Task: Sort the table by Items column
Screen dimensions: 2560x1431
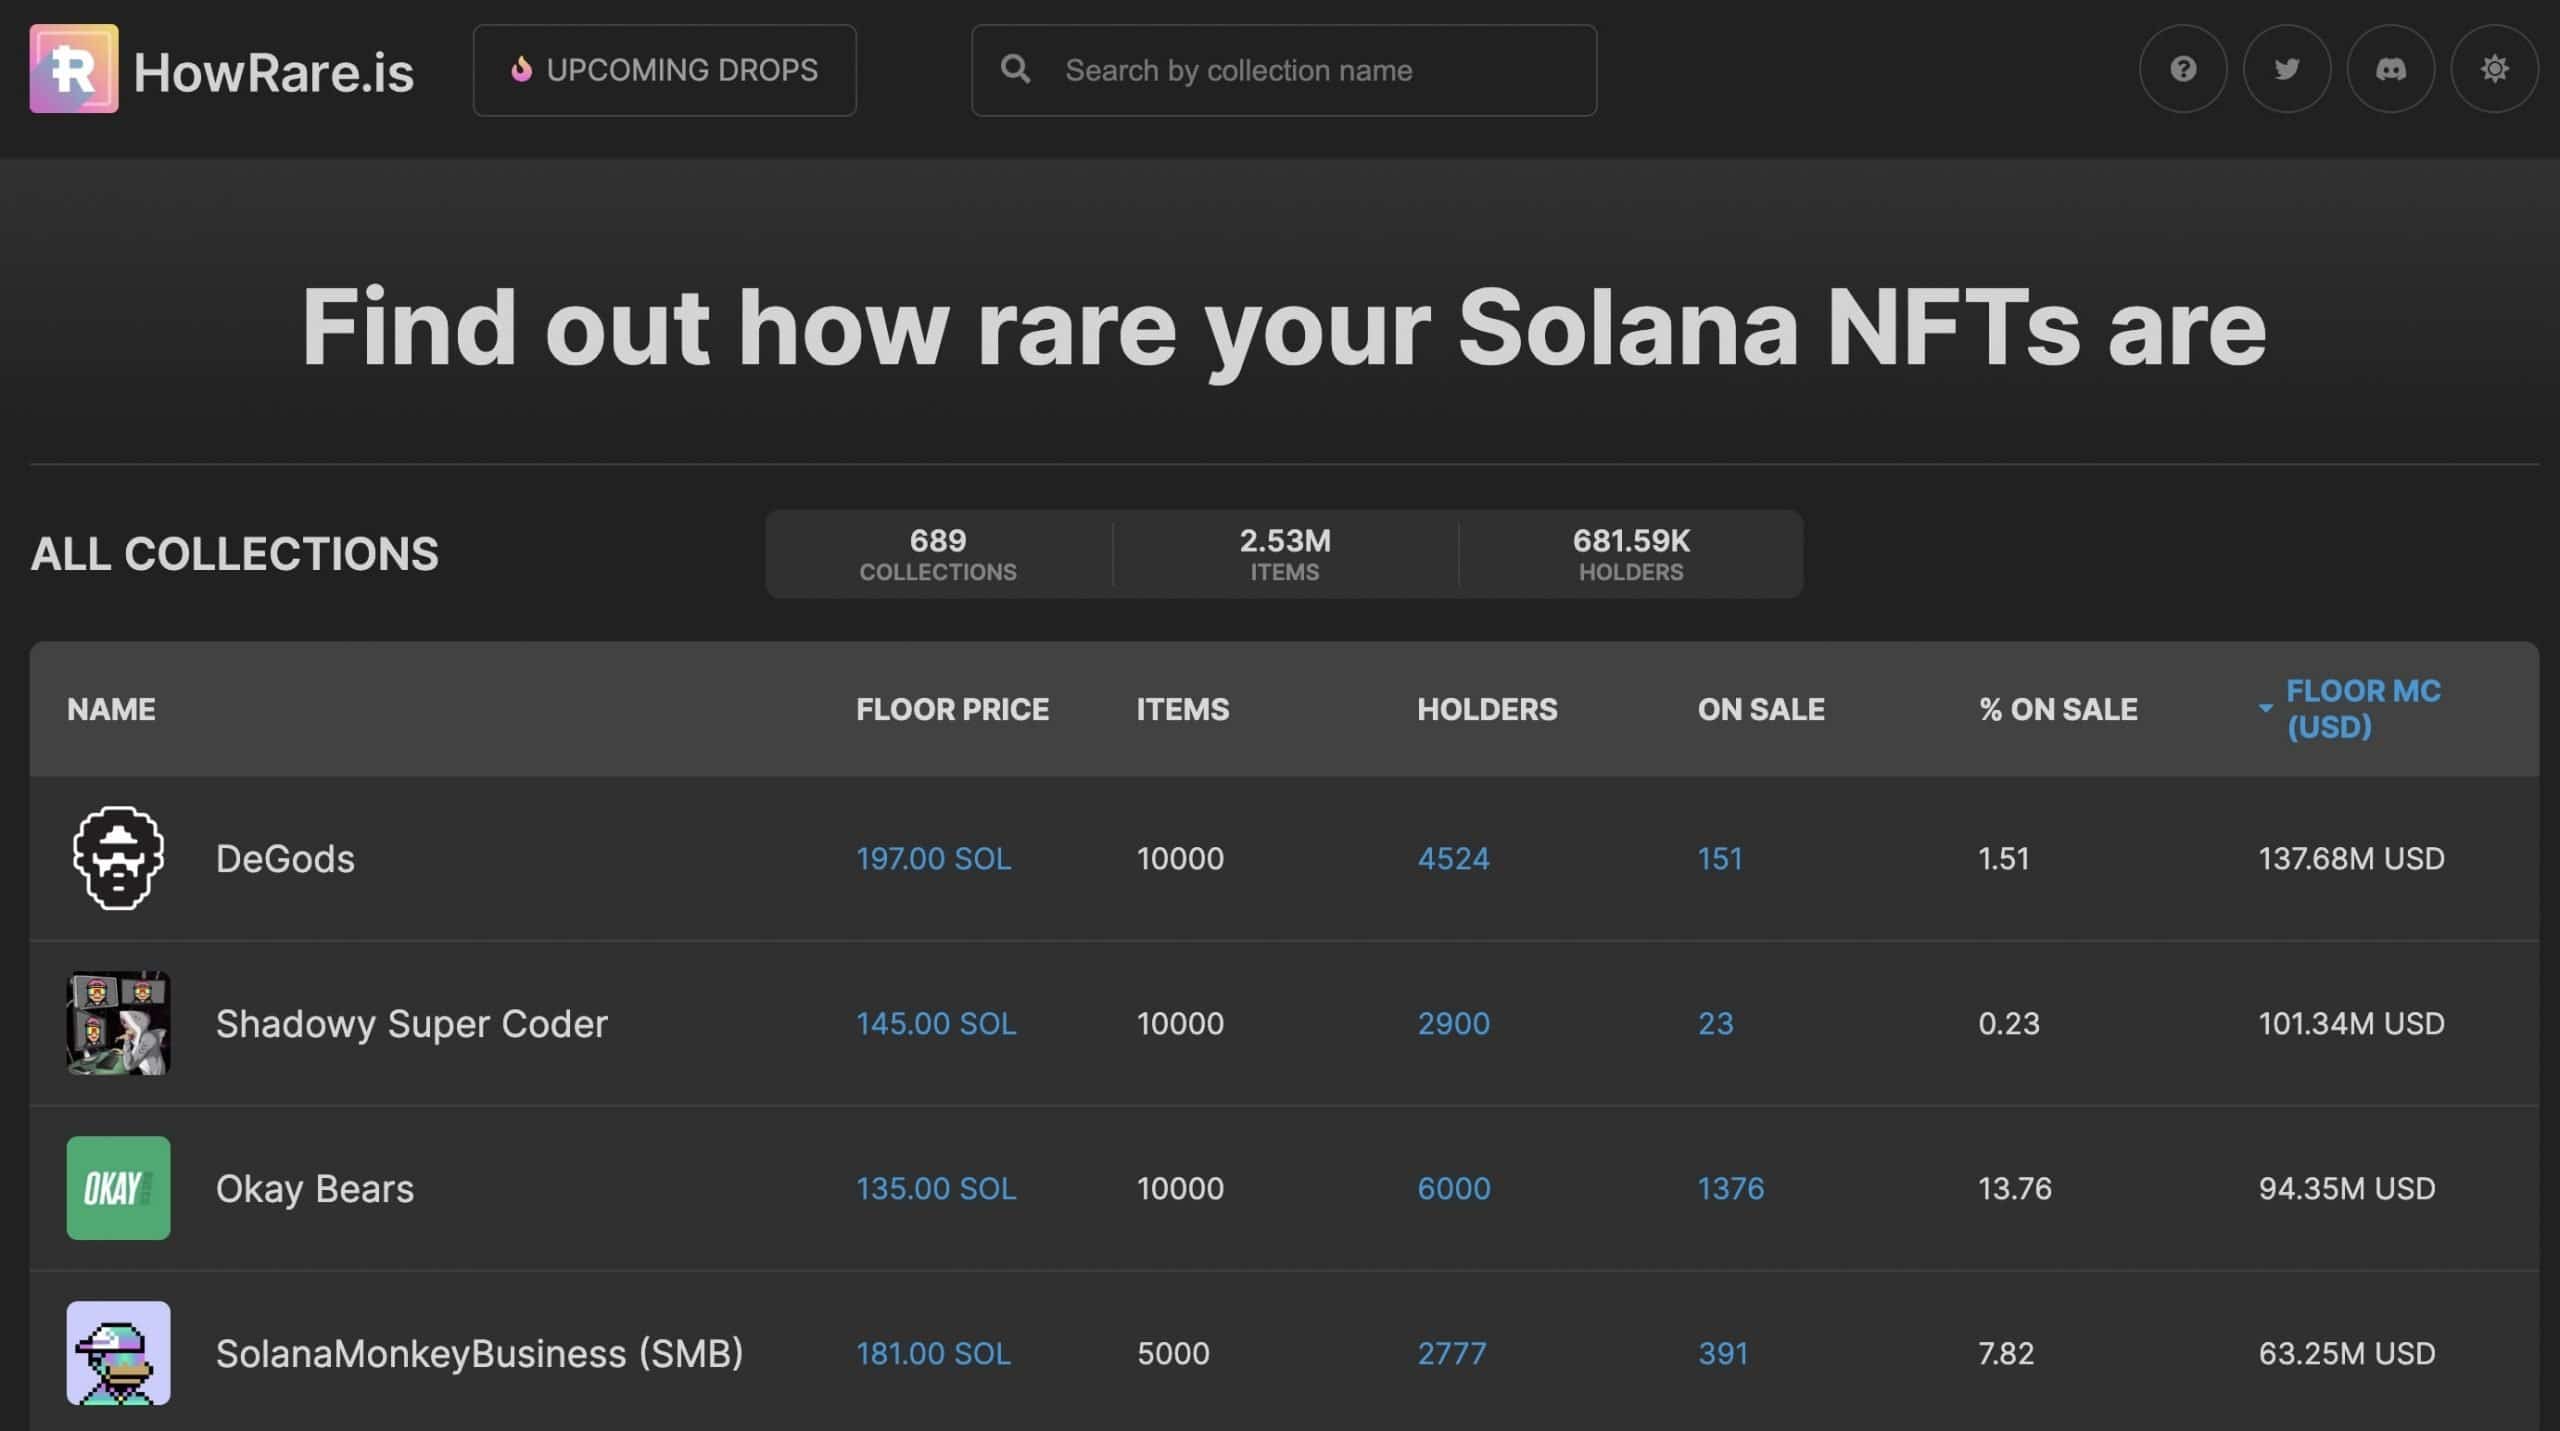Action: pos(1183,709)
